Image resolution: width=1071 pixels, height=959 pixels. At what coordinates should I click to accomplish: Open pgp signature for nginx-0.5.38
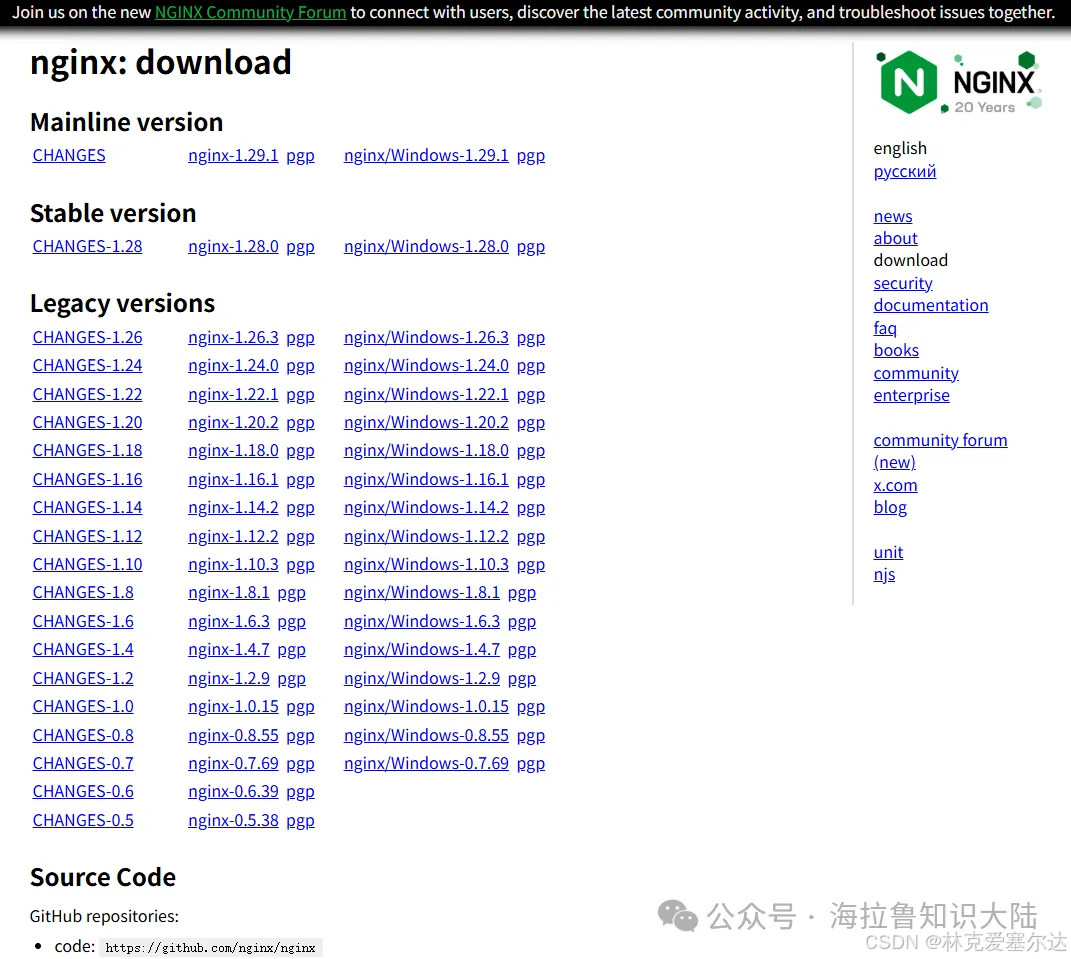pos(301,820)
